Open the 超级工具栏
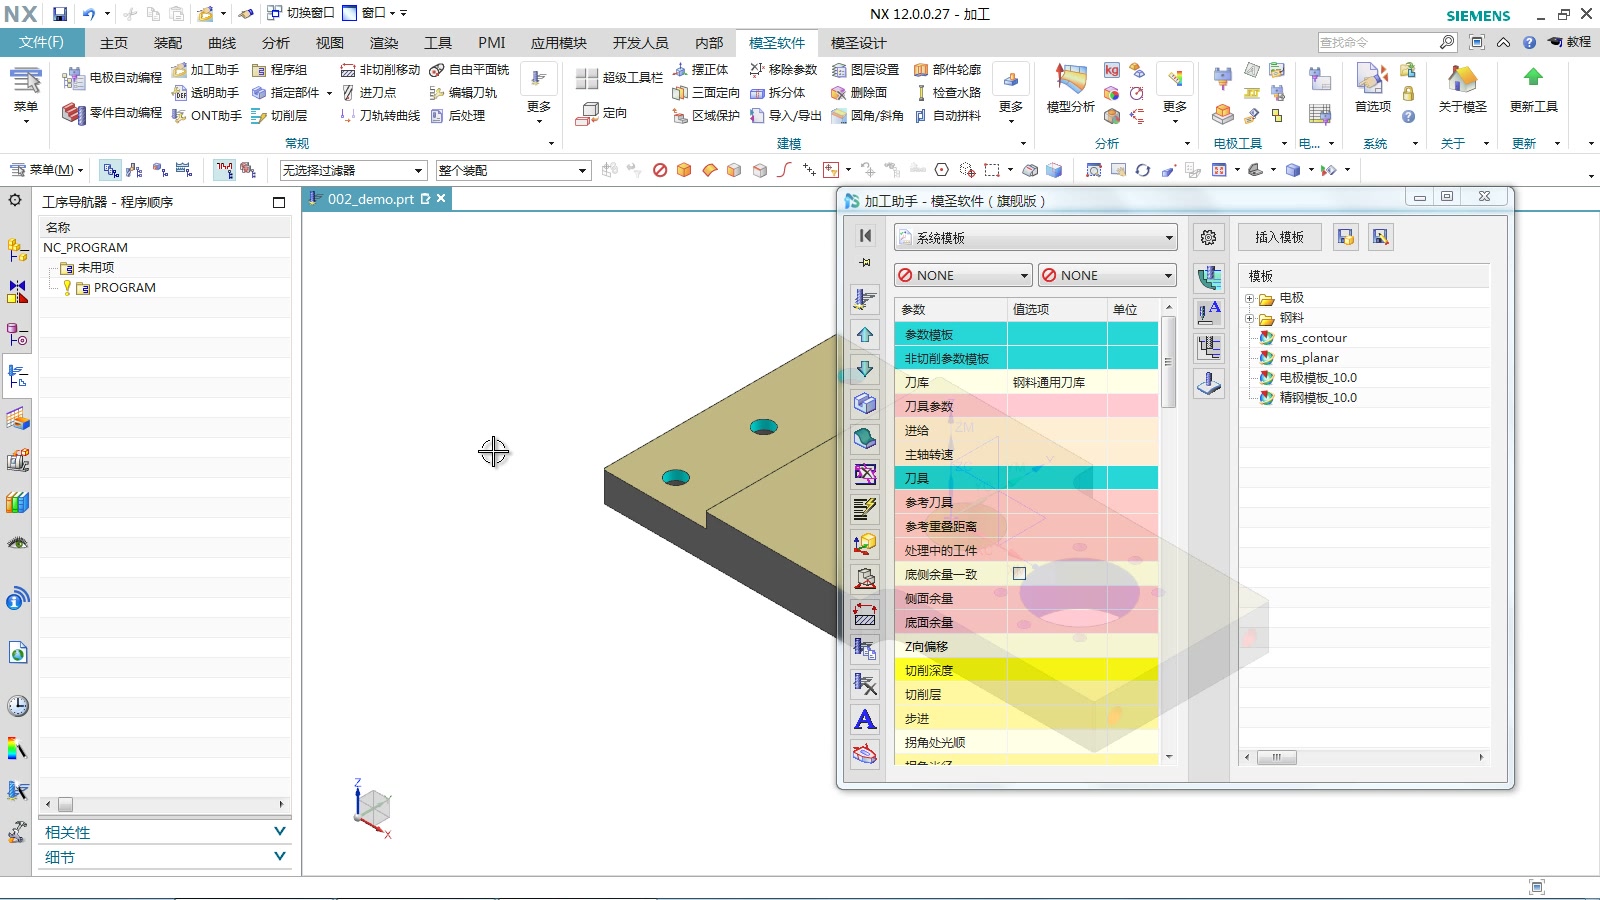This screenshot has width=1600, height=900. point(620,78)
